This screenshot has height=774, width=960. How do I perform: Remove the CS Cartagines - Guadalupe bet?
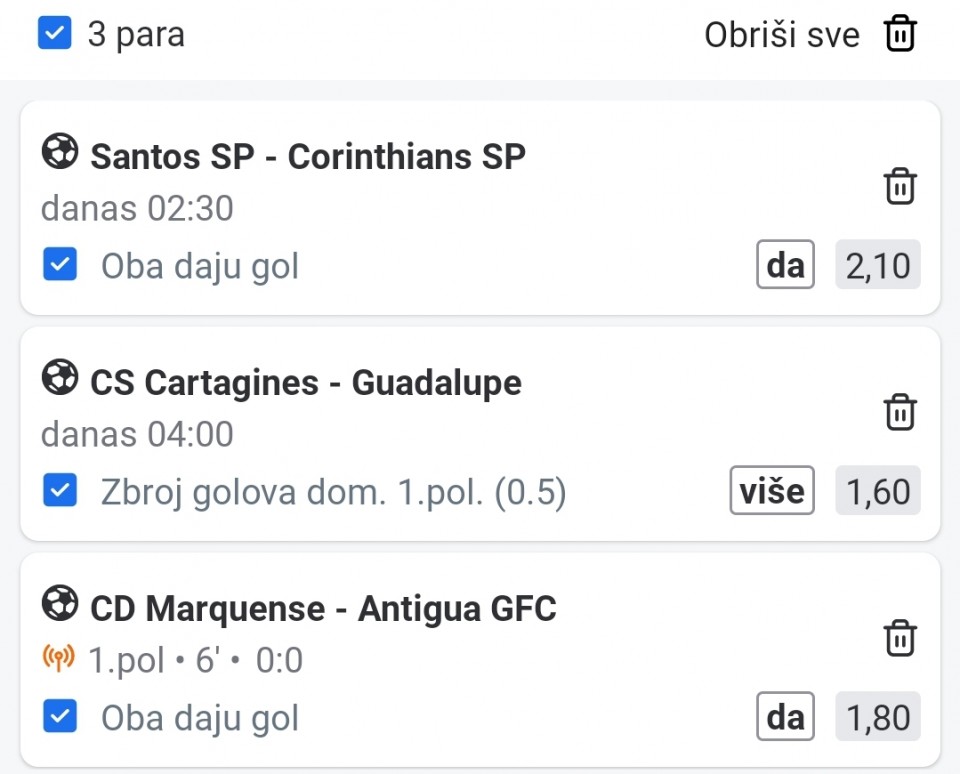[900, 412]
